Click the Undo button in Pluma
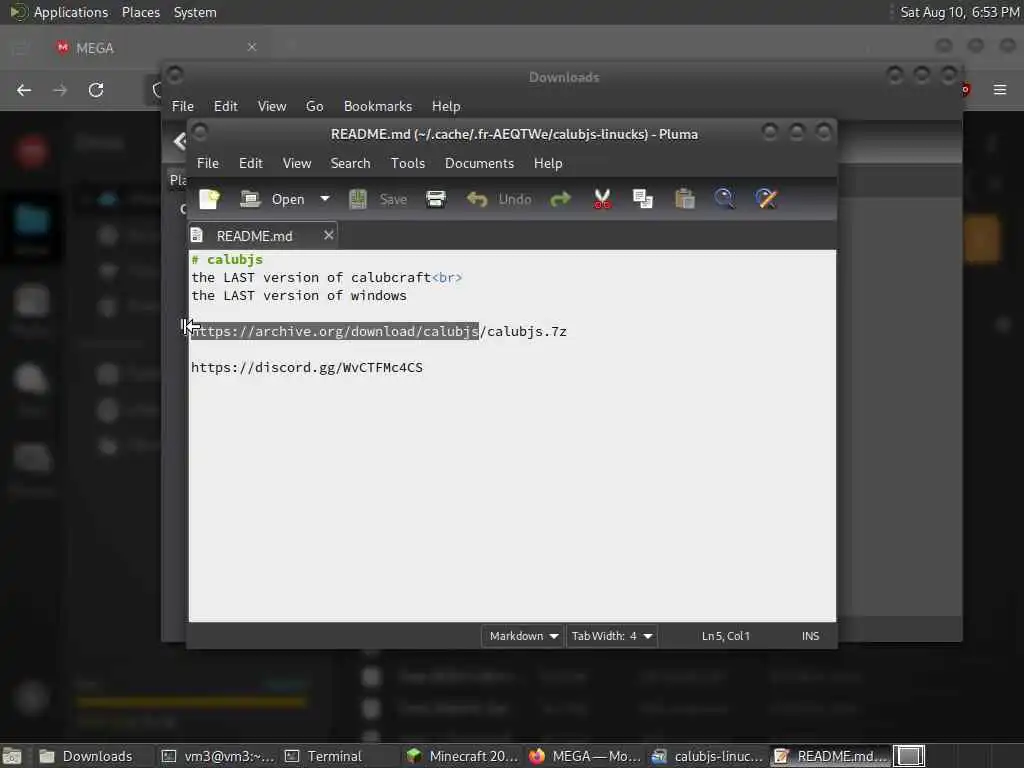The height and width of the screenshot is (768, 1024). coord(500,199)
